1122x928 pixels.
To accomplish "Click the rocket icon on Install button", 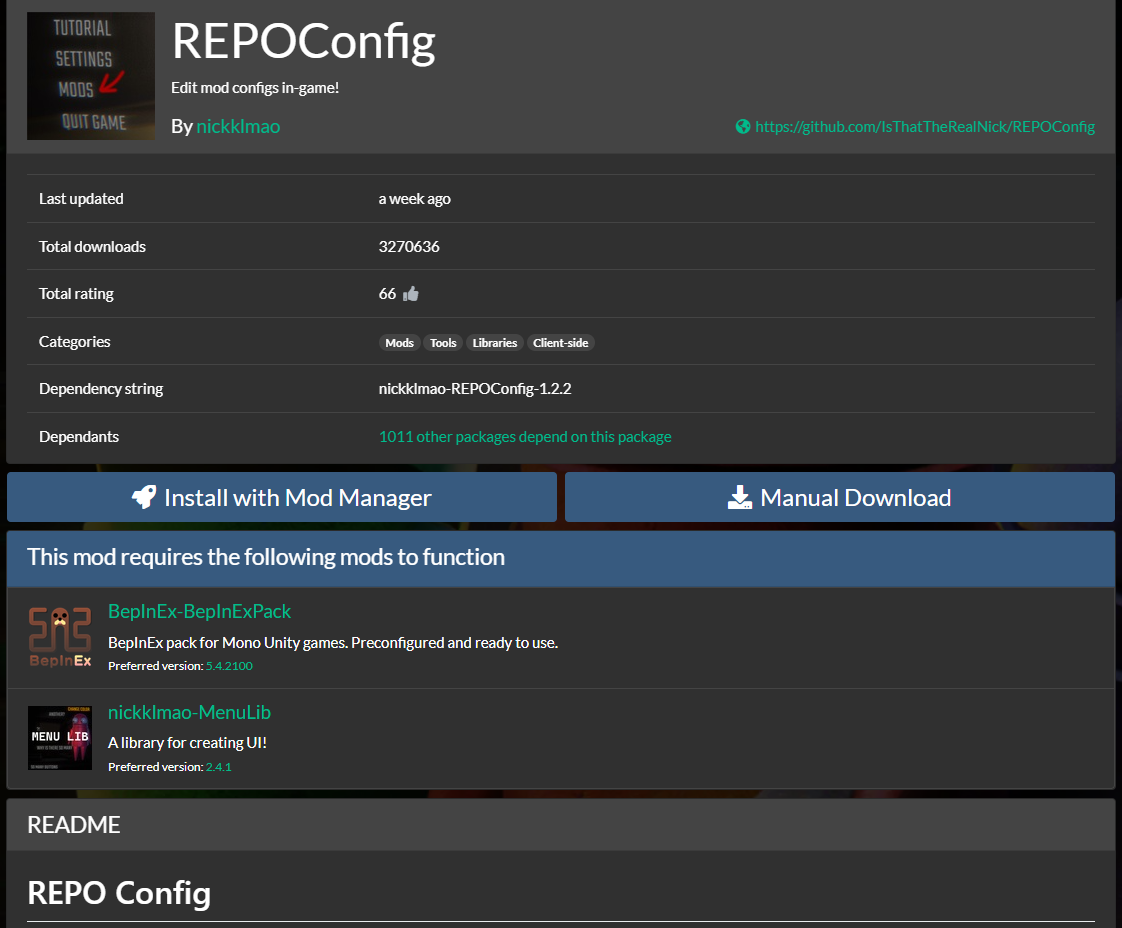I will coord(144,497).
